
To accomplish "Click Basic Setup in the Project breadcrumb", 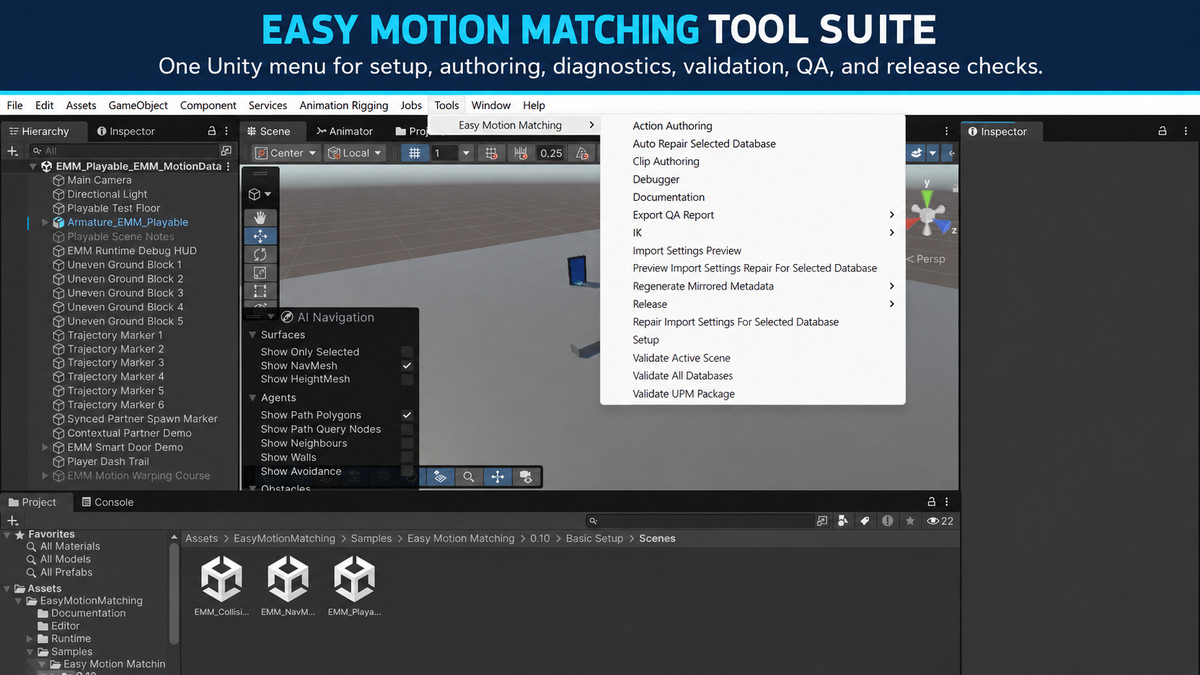I will (x=594, y=538).
